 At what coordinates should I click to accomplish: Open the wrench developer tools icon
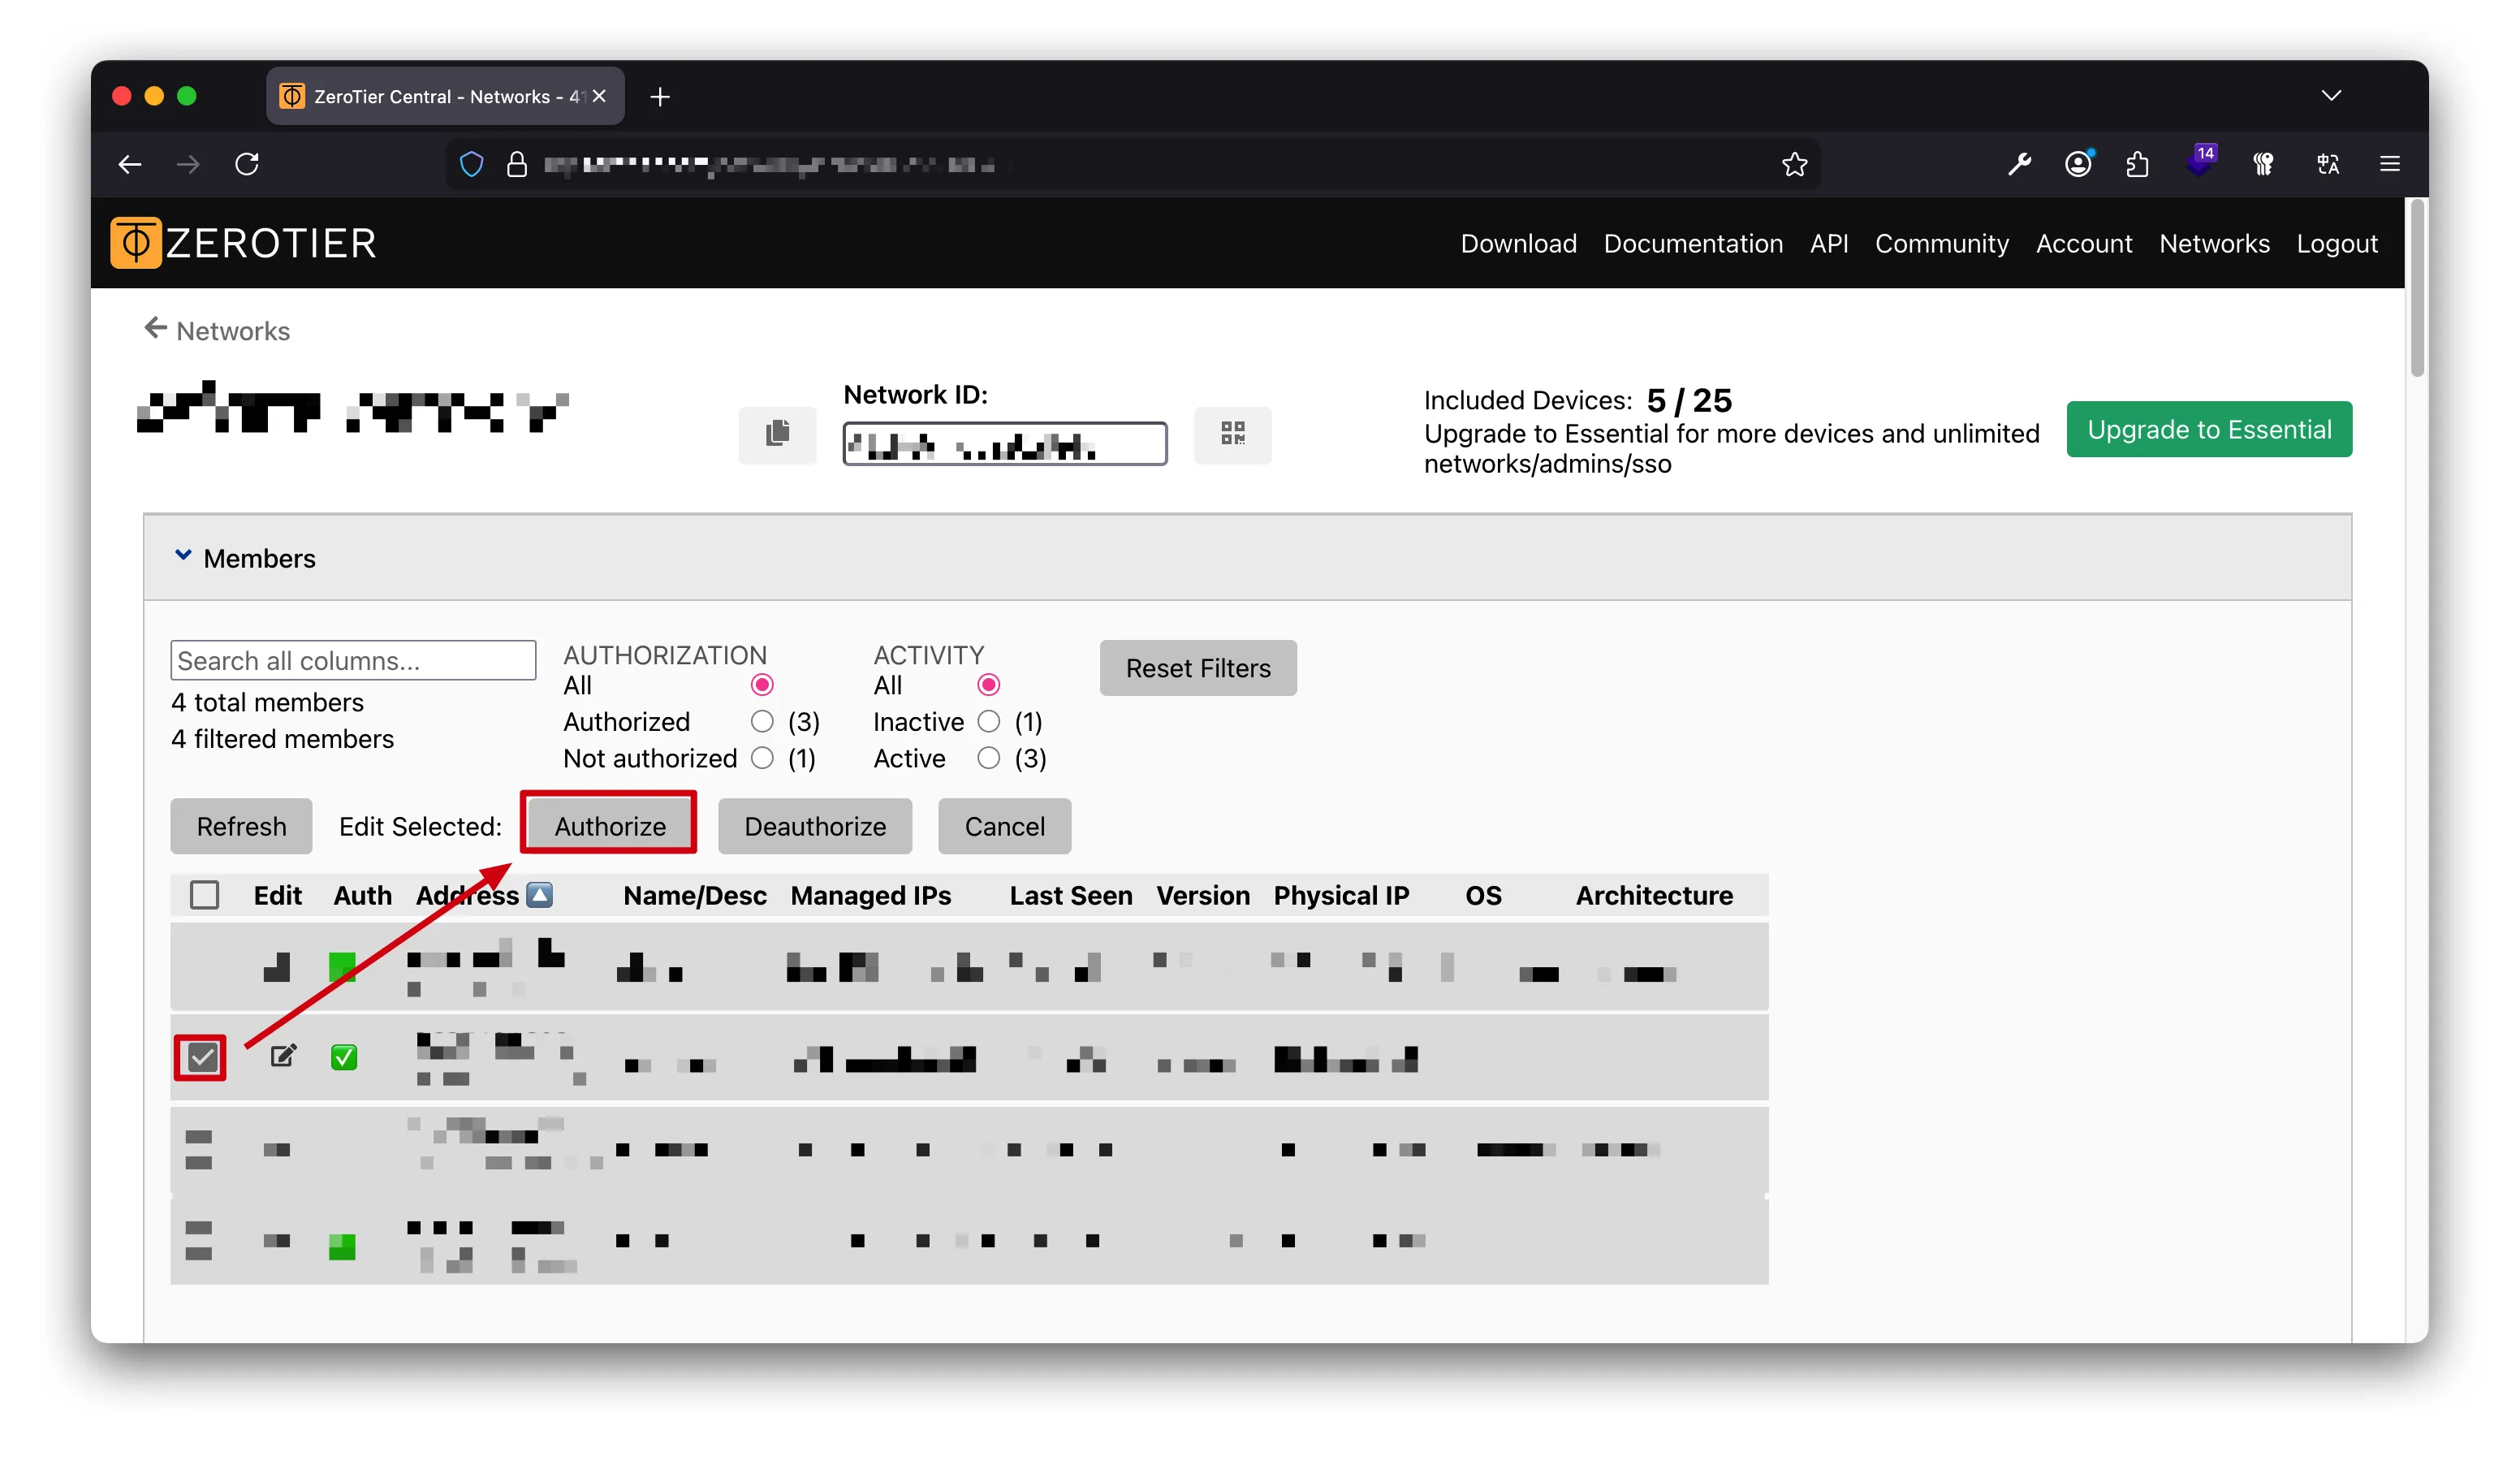(x=2020, y=164)
